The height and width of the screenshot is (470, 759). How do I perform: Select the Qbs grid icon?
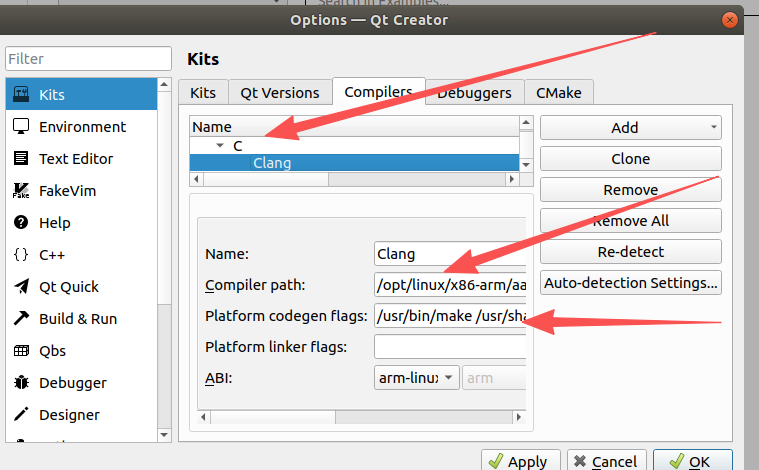click(x=21, y=350)
